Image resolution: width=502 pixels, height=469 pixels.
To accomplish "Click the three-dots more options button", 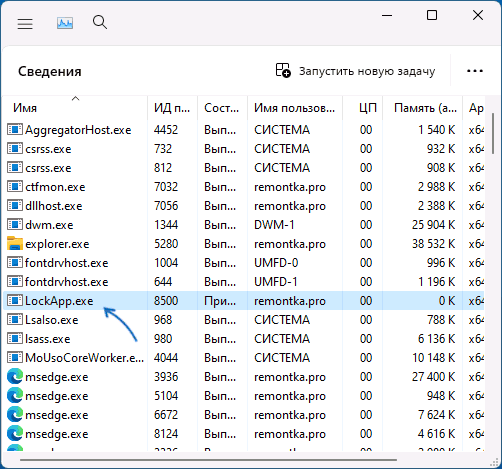I will tap(475, 71).
